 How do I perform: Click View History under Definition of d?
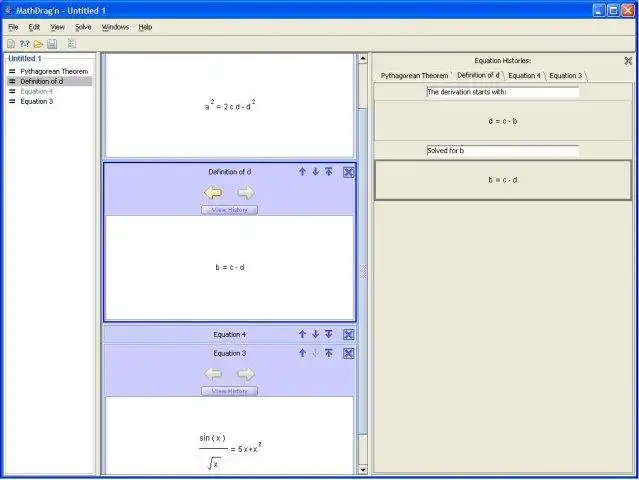coord(229,210)
